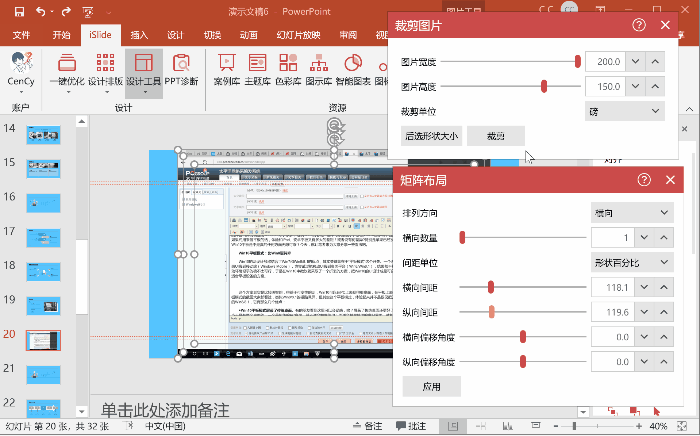Click the 裁剪 button

(496, 136)
